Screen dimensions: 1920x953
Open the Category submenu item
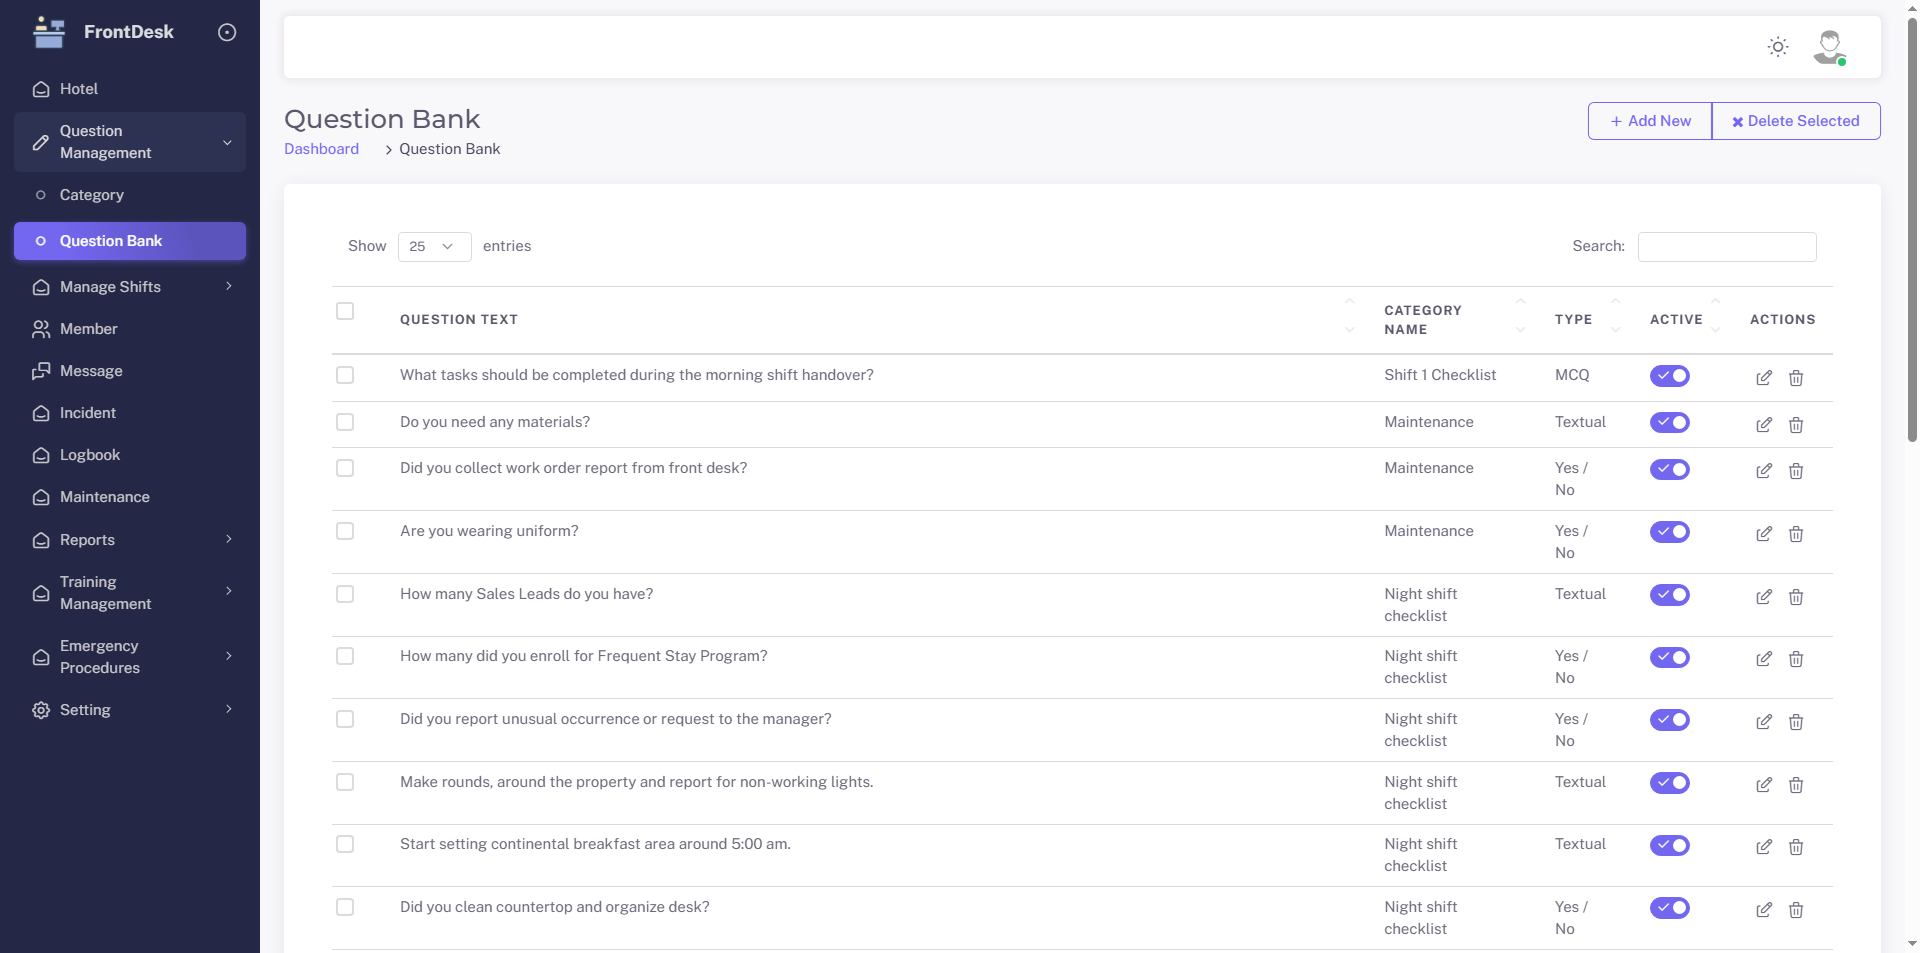(x=92, y=195)
